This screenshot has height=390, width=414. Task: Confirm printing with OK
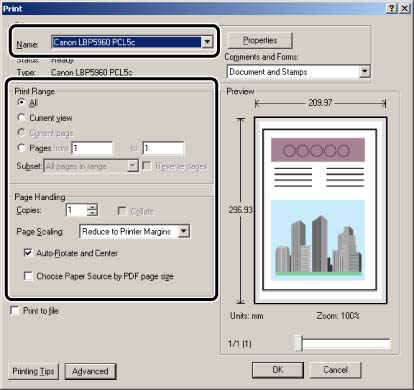278,370
